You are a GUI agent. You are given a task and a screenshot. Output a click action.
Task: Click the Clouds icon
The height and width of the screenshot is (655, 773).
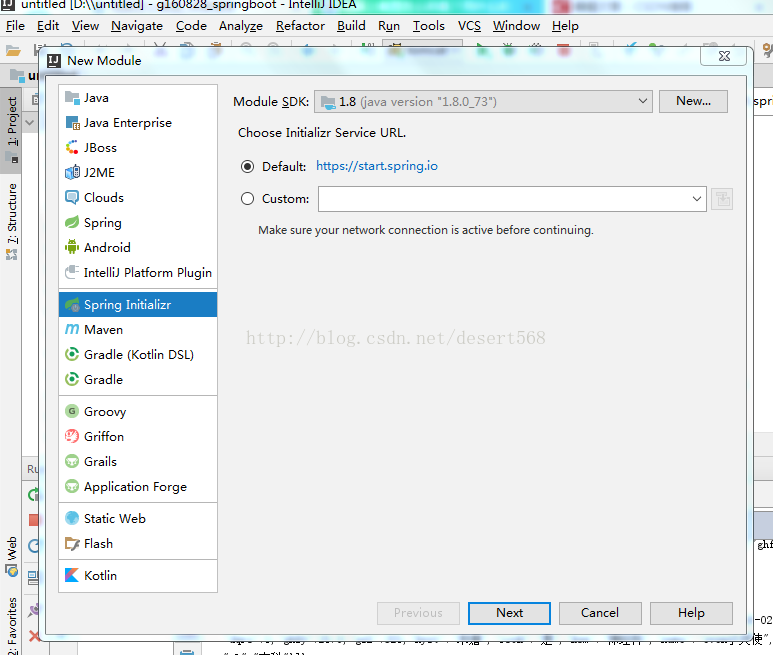click(72, 198)
